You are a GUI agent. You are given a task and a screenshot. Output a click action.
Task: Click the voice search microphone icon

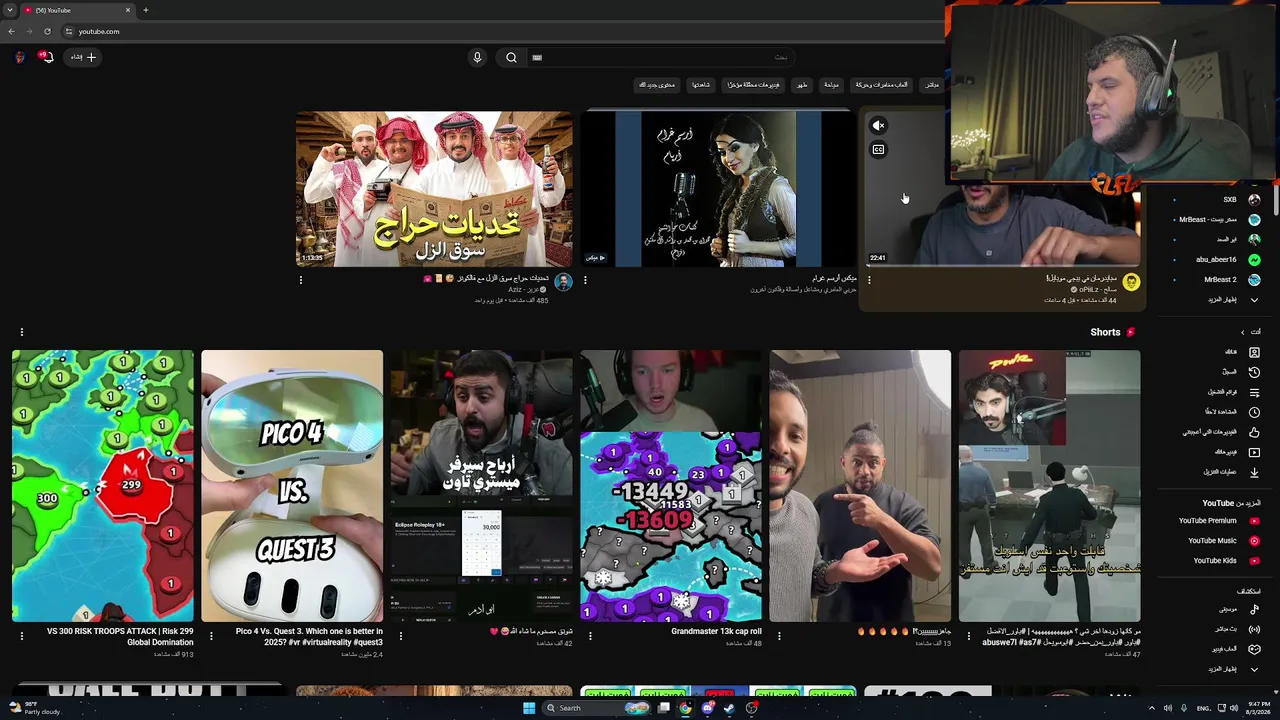[x=477, y=57]
